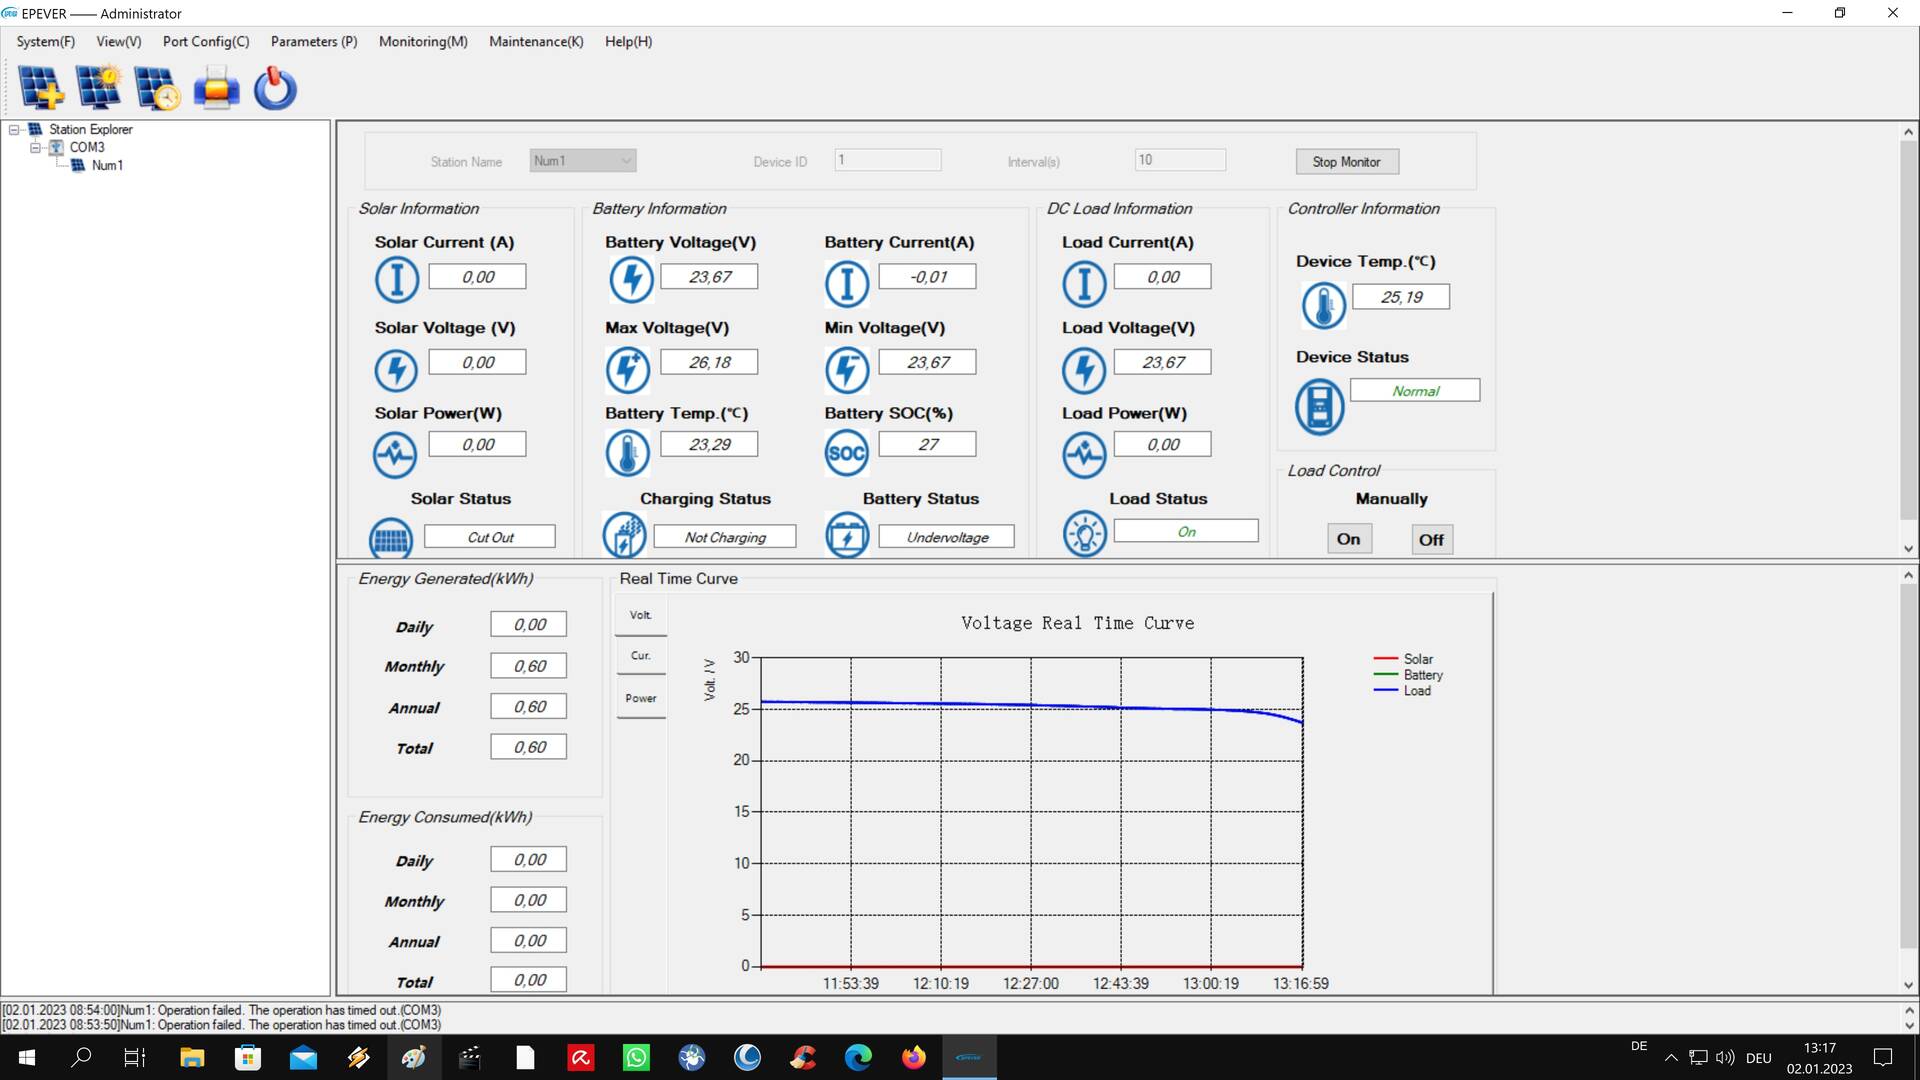Switch curve to Volt. tab
This screenshot has height=1080, width=1920.
(x=641, y=616)
